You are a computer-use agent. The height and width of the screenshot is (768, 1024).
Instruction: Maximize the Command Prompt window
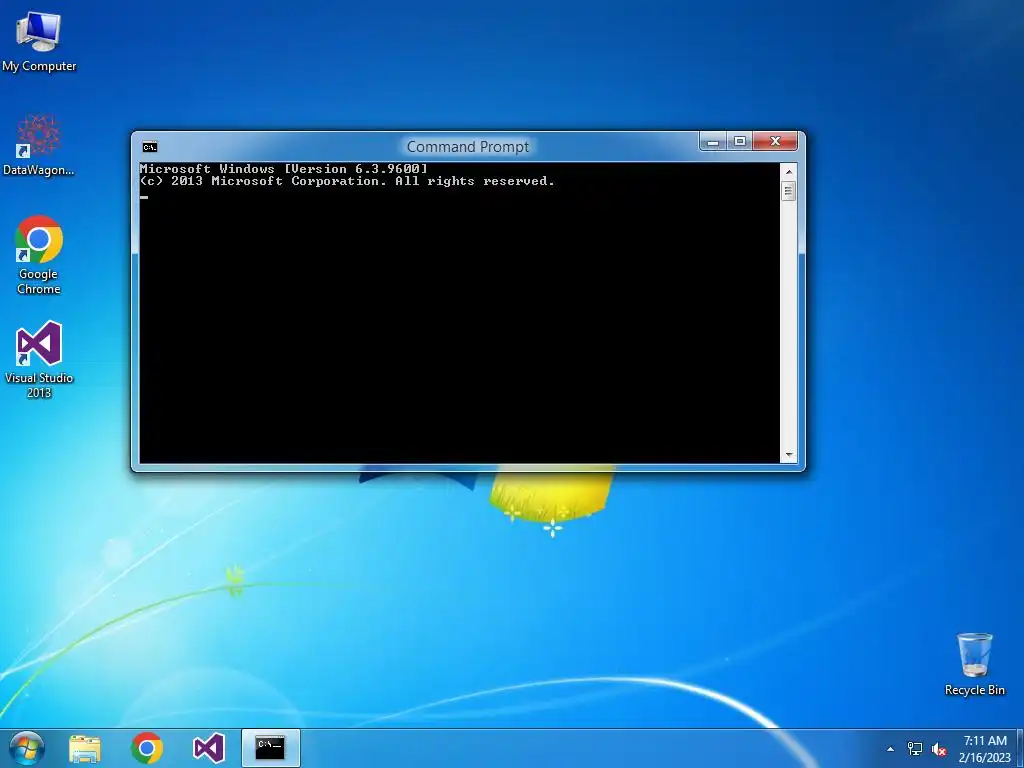click(x=739, y=141)
